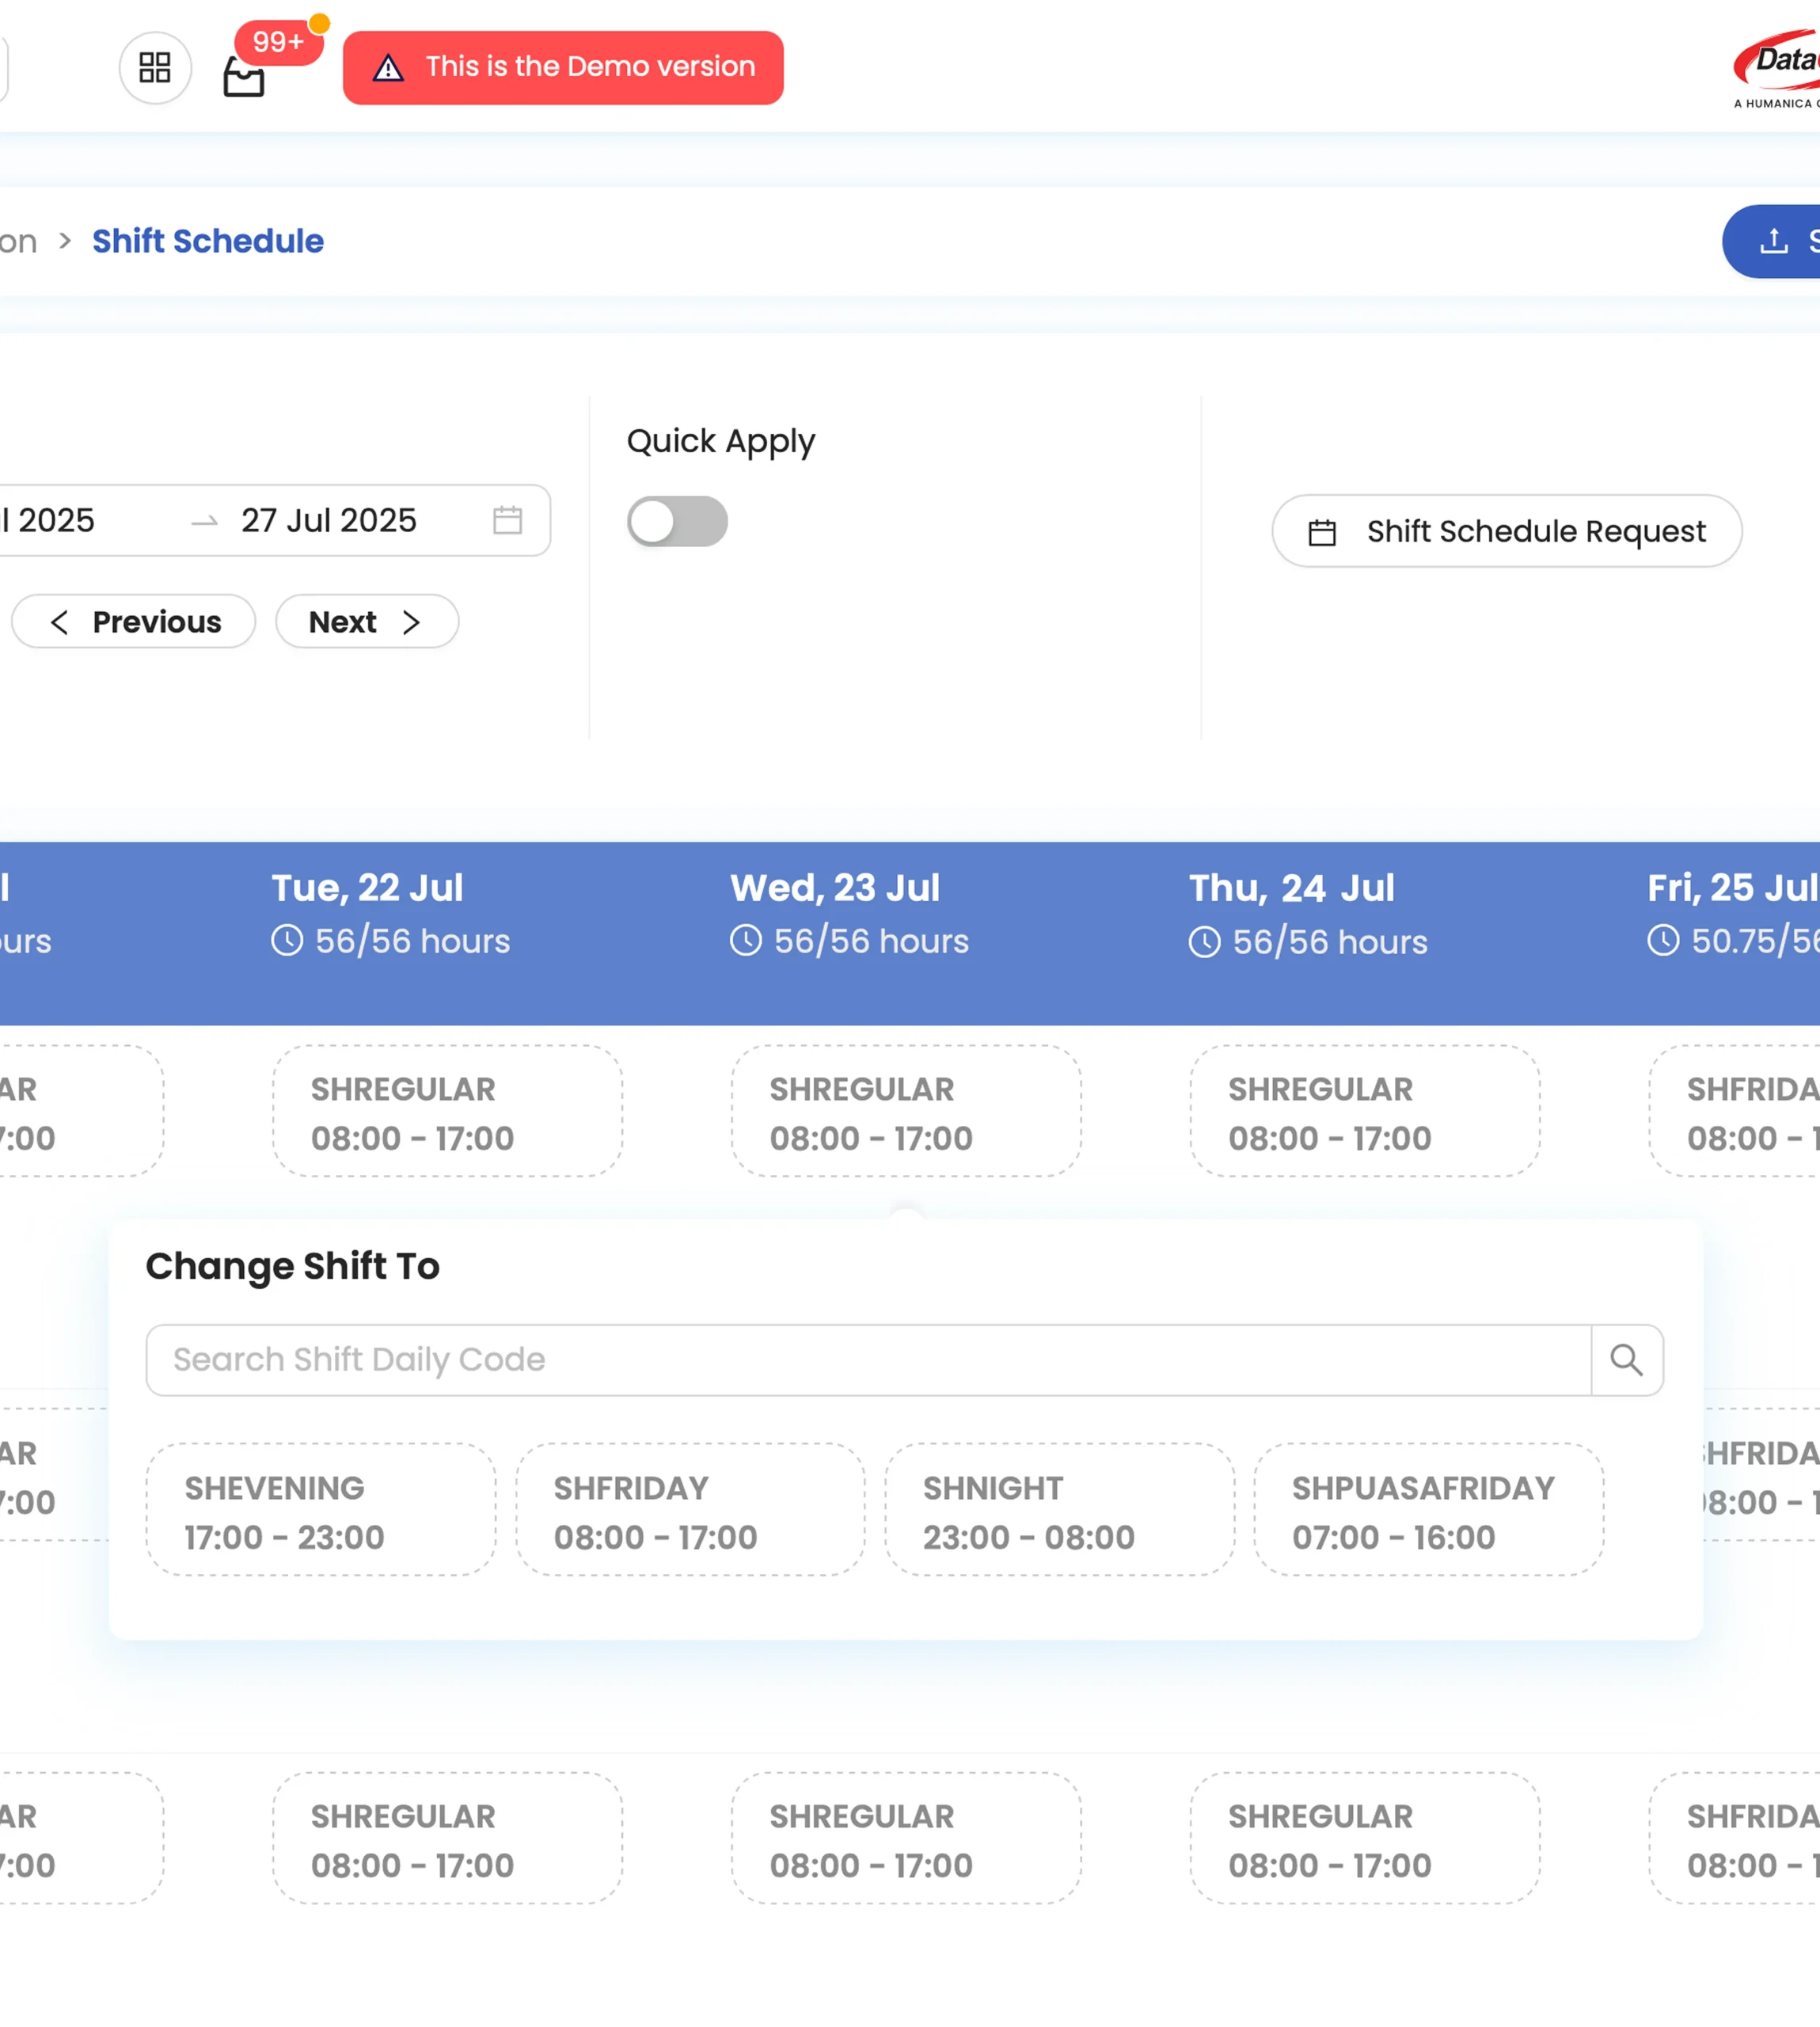This screenshot has width=1820, height=2027.
Task: Click the 56/56 hours text under Tuesday
Action: coord(413,941)
